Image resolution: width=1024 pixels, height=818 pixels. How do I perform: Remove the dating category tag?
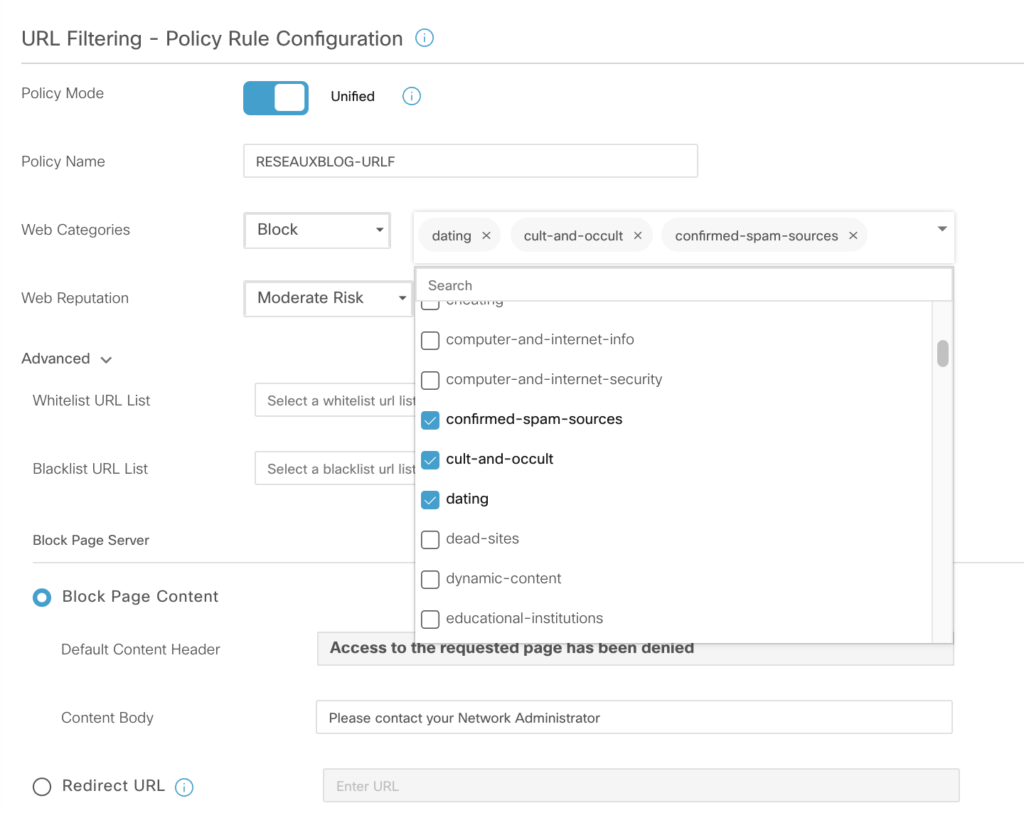(x=486, y=236)
